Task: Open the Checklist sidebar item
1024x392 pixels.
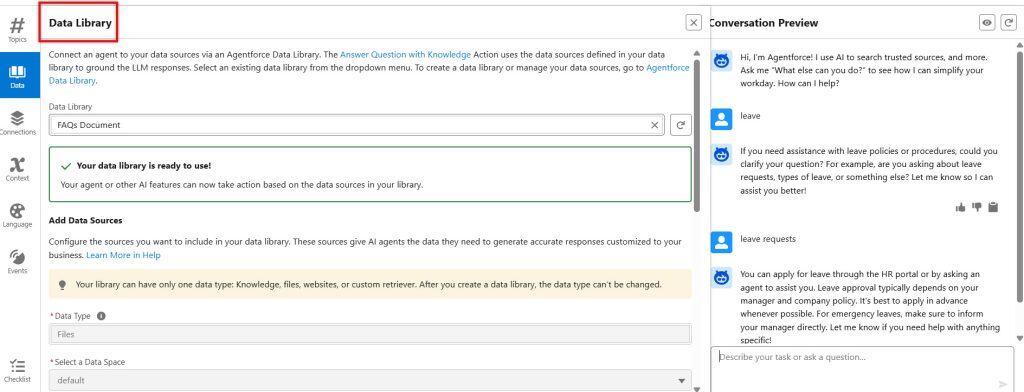Action: click(x=18, y=370)
